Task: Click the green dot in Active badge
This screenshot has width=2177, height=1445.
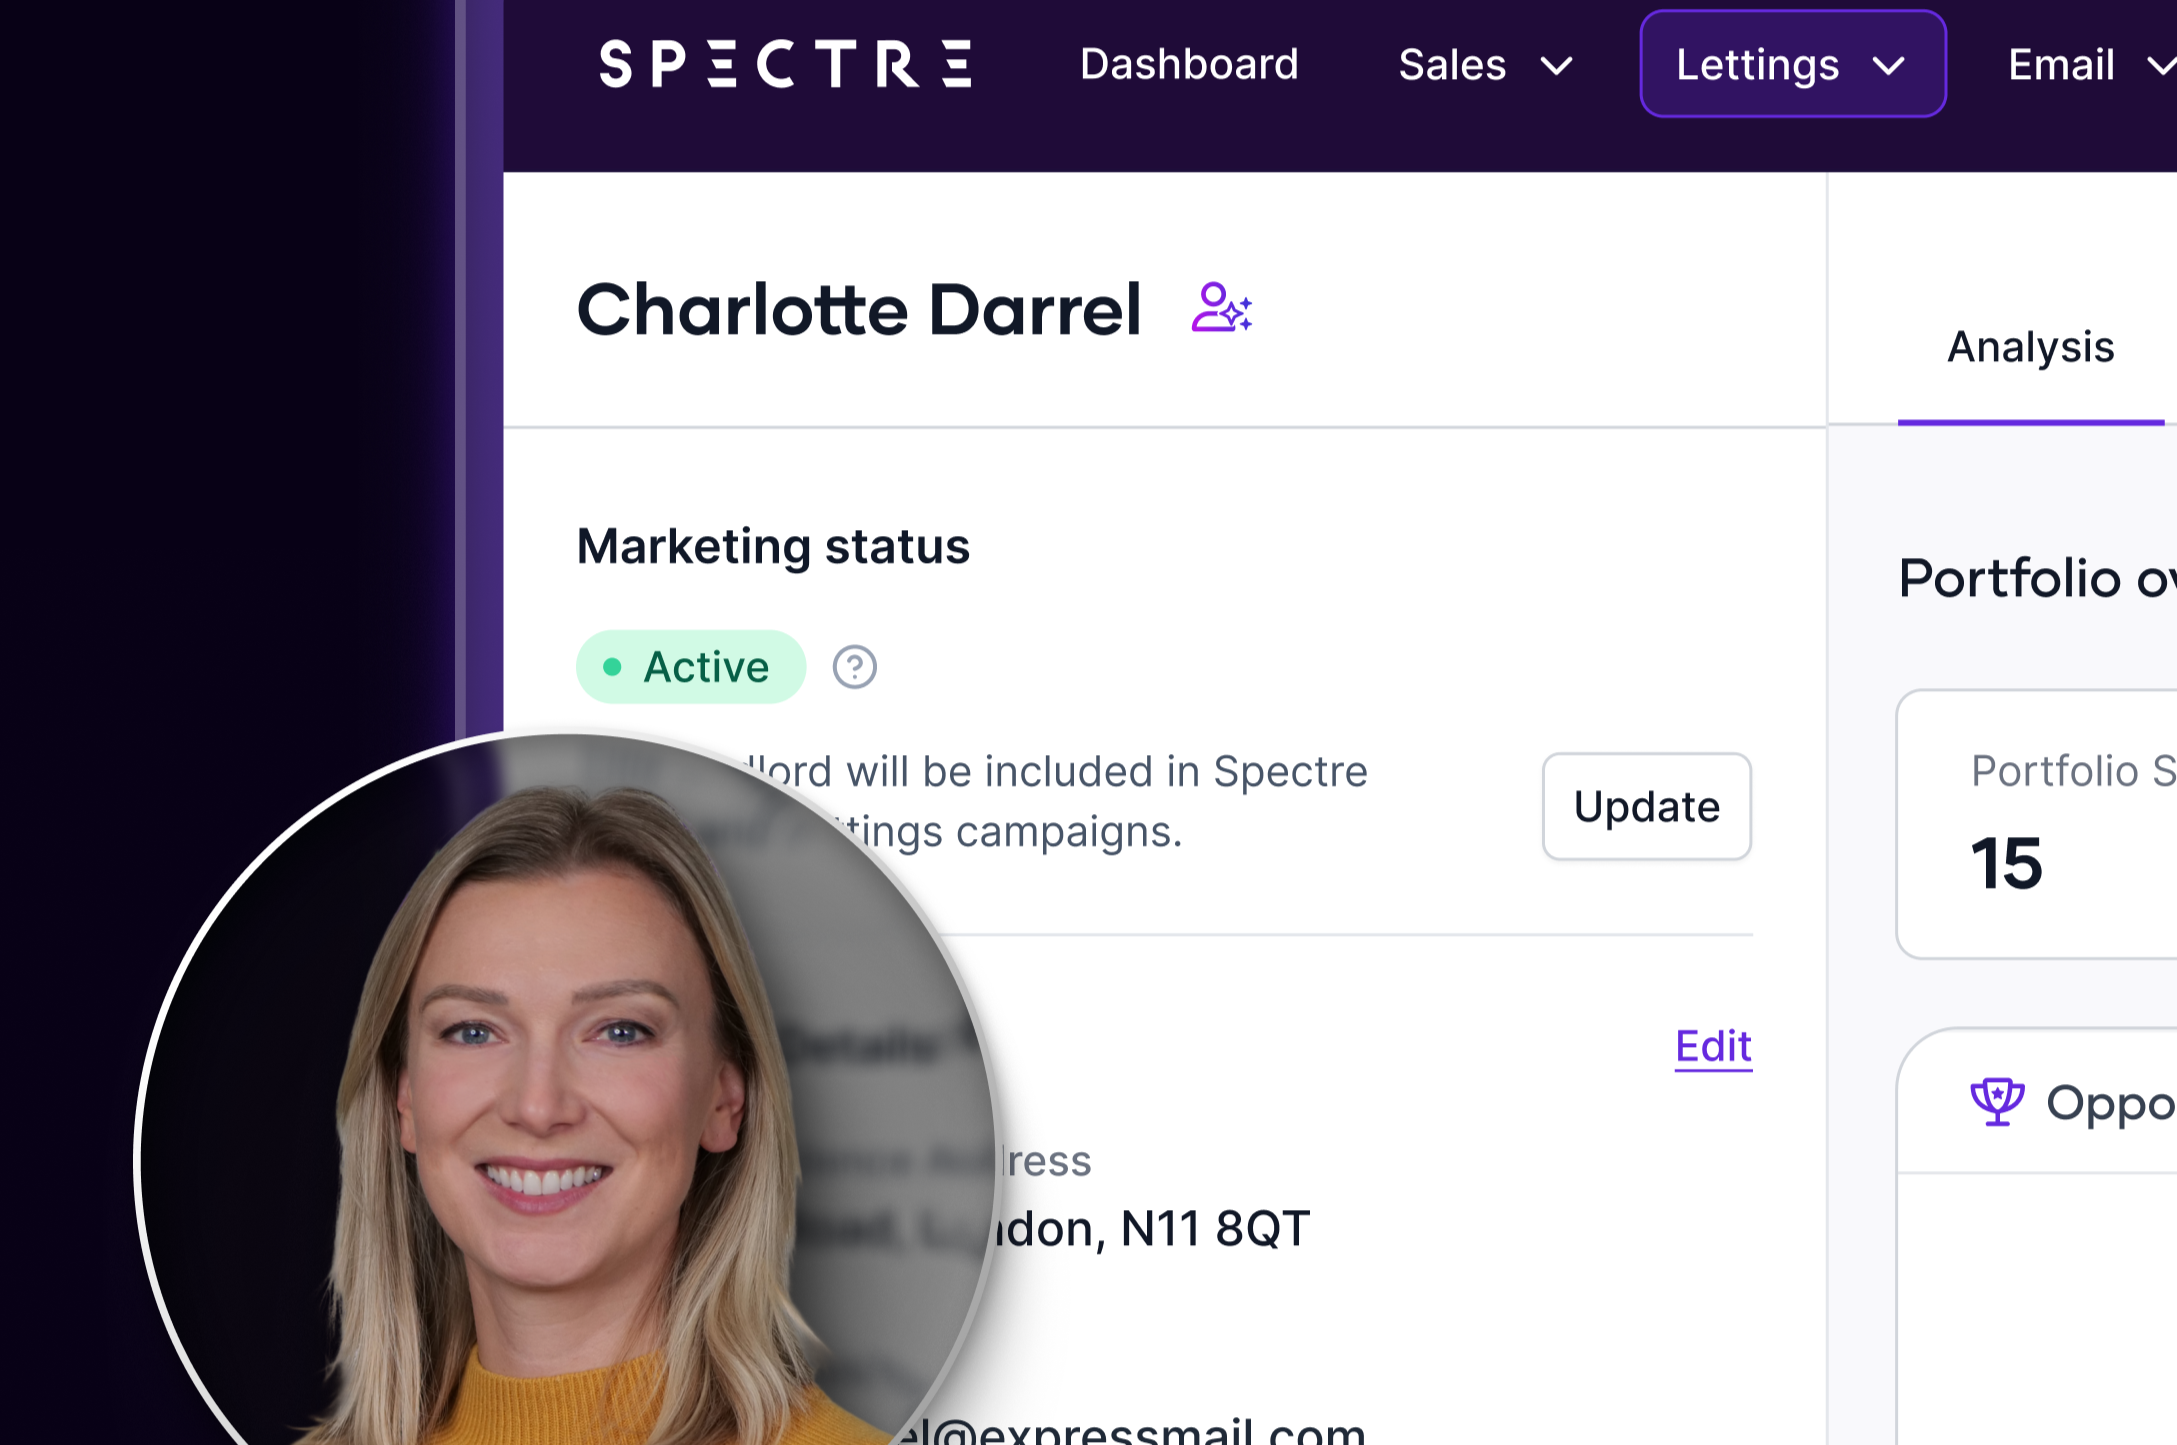Action: coord(612,667)
